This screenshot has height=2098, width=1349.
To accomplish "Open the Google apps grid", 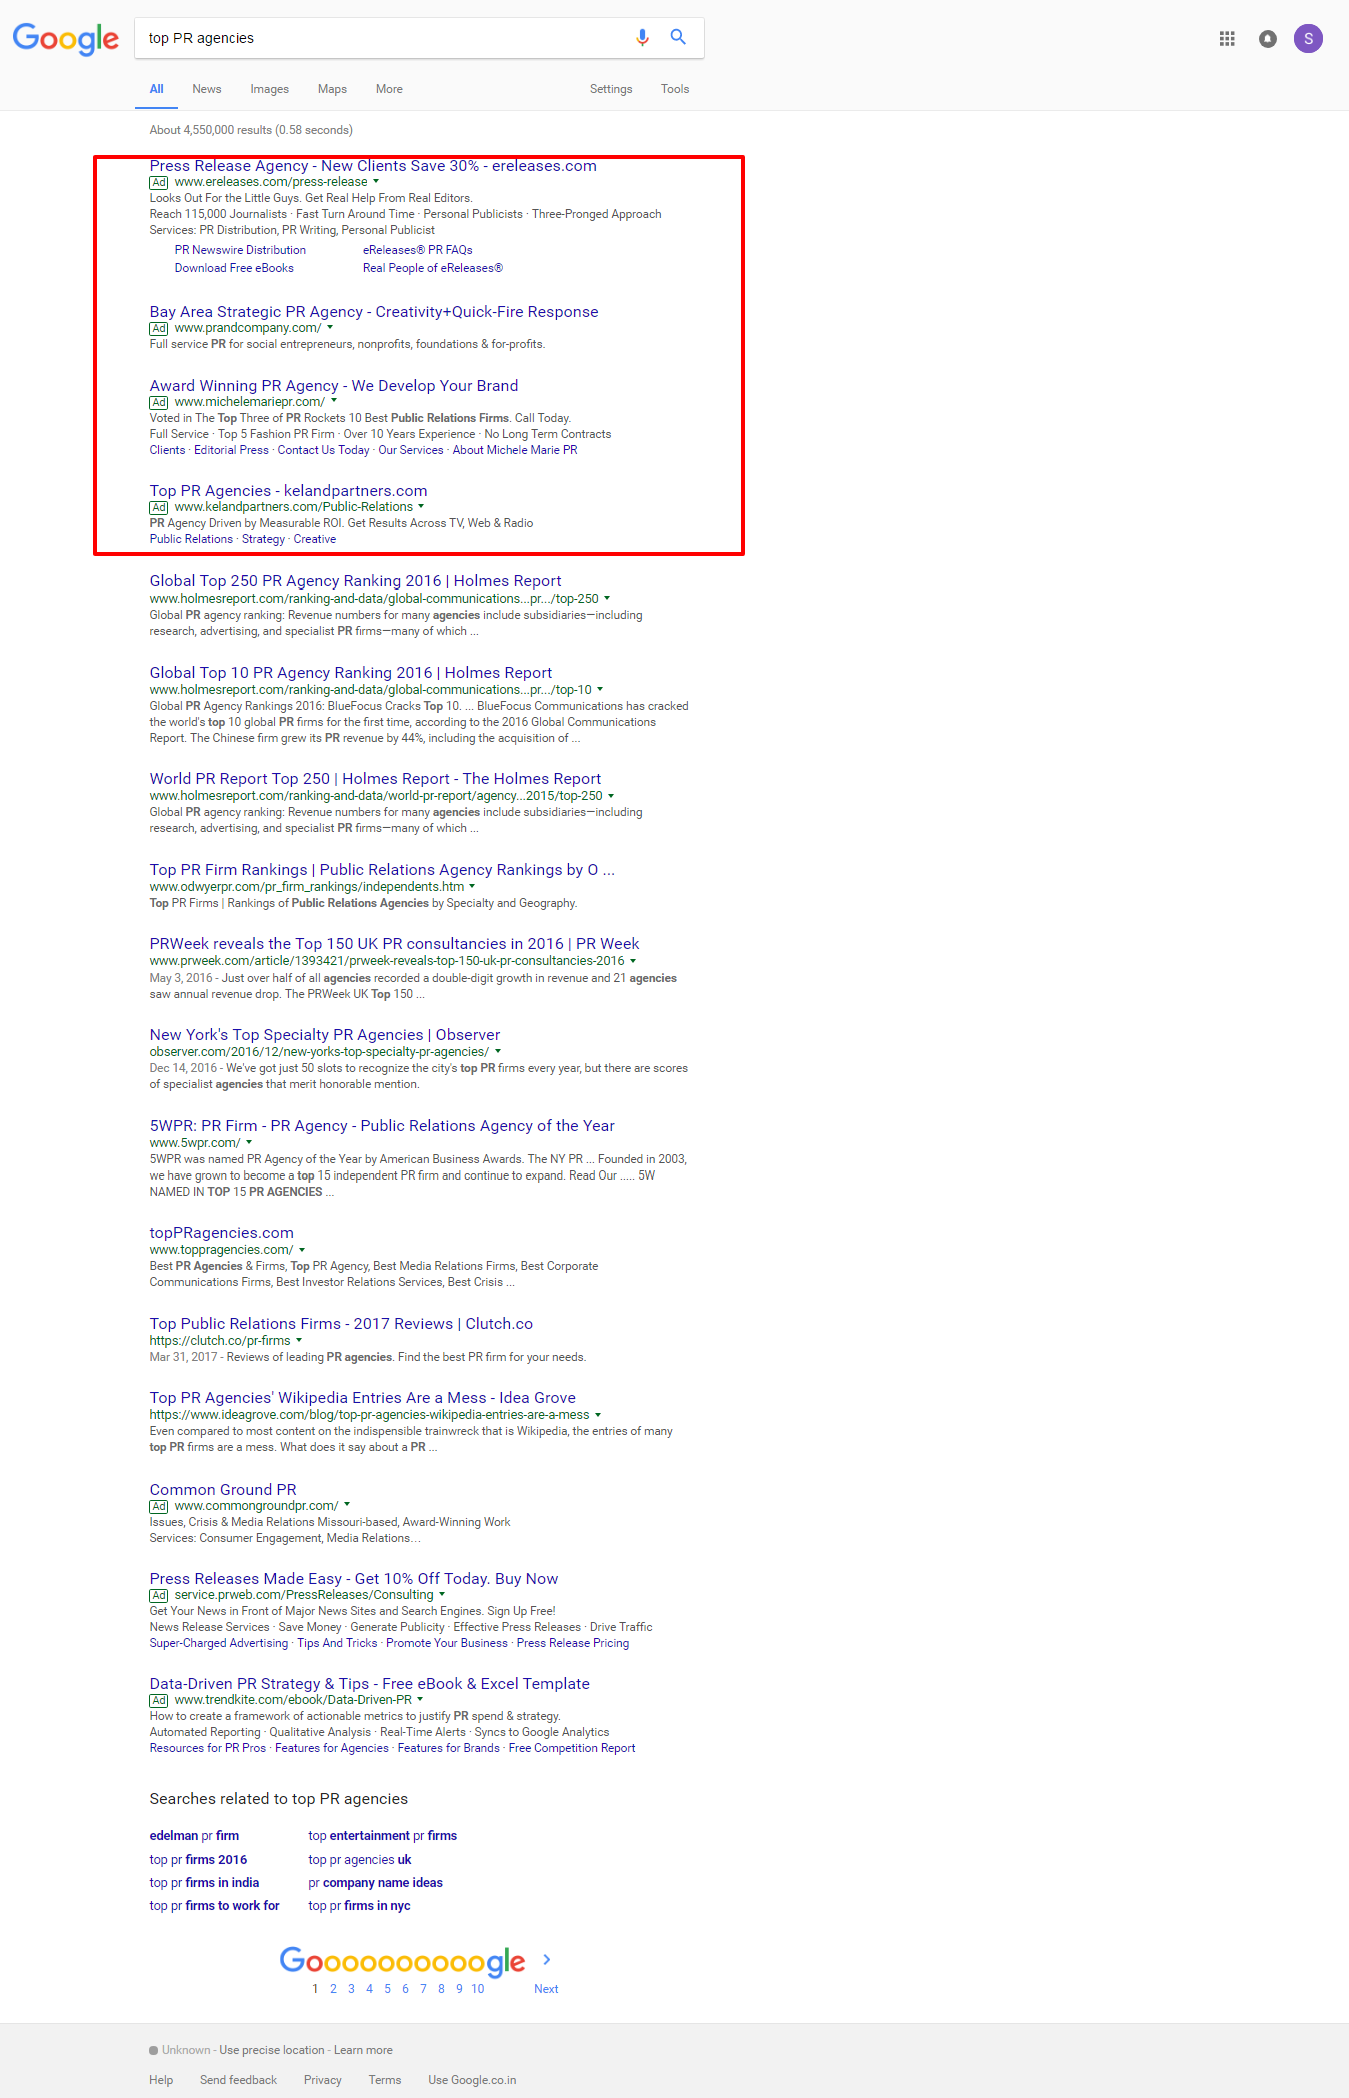I will click(1227, 39).
